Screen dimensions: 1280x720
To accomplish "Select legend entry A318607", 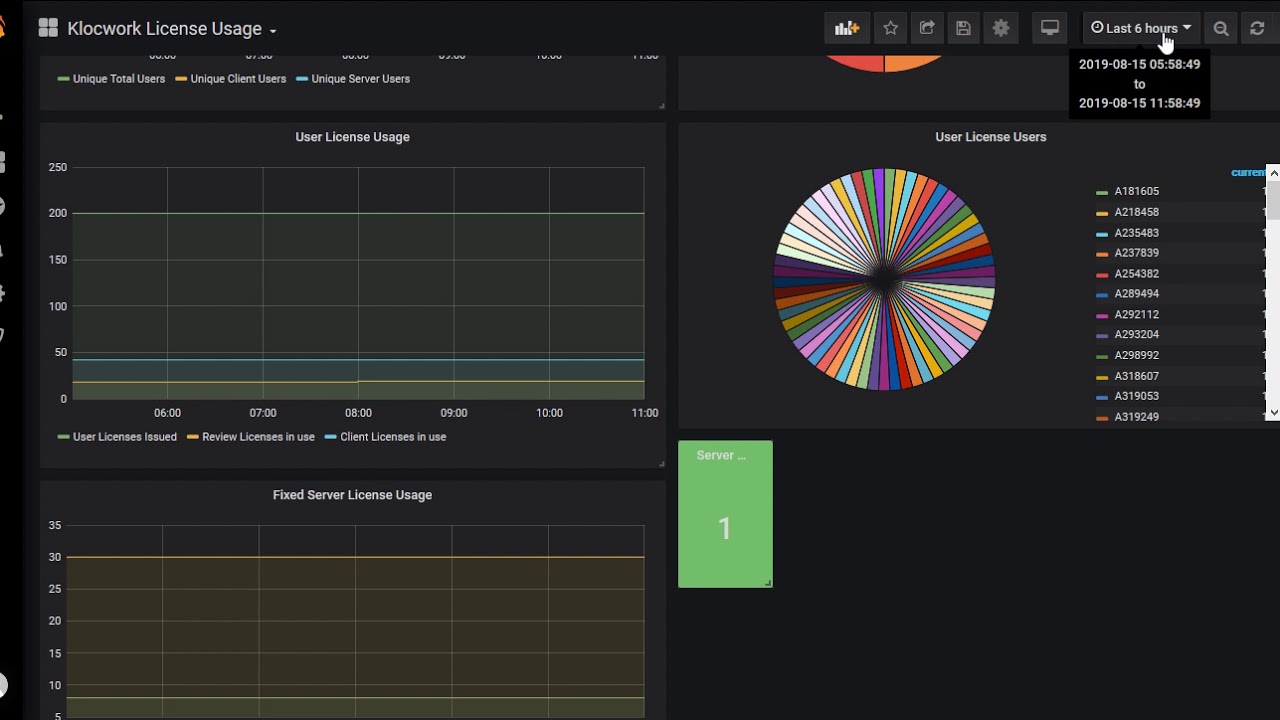I will [1136, 376].
